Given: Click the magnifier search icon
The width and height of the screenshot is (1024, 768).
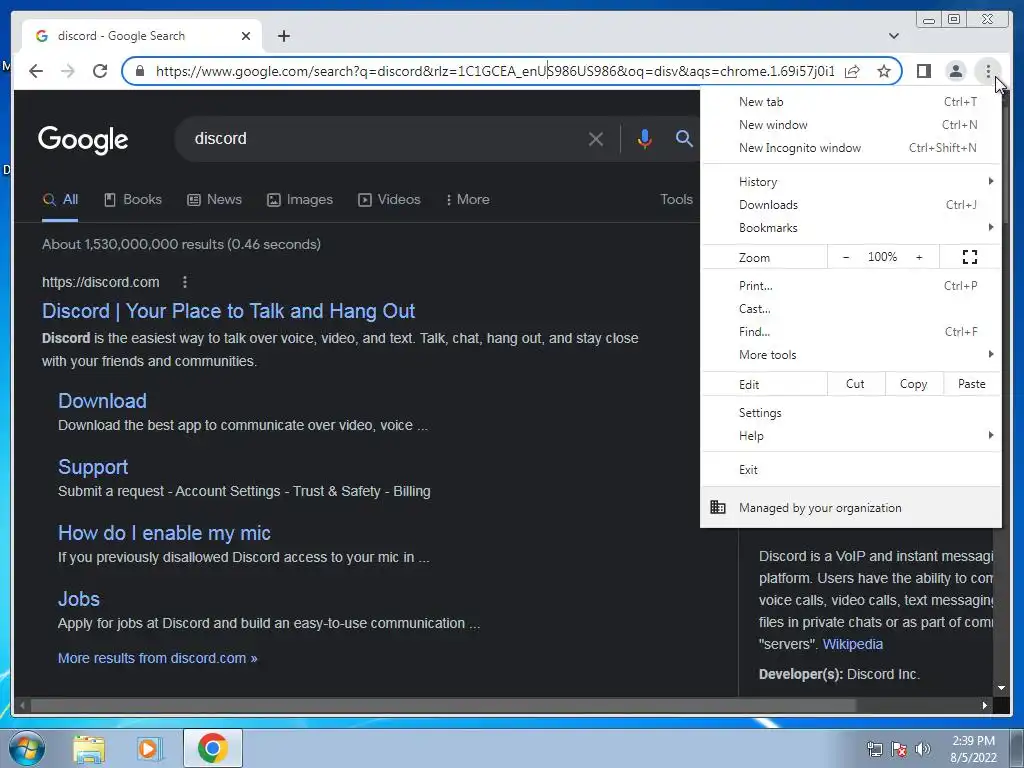Looking at the screenshot, I should coord(684,138).
